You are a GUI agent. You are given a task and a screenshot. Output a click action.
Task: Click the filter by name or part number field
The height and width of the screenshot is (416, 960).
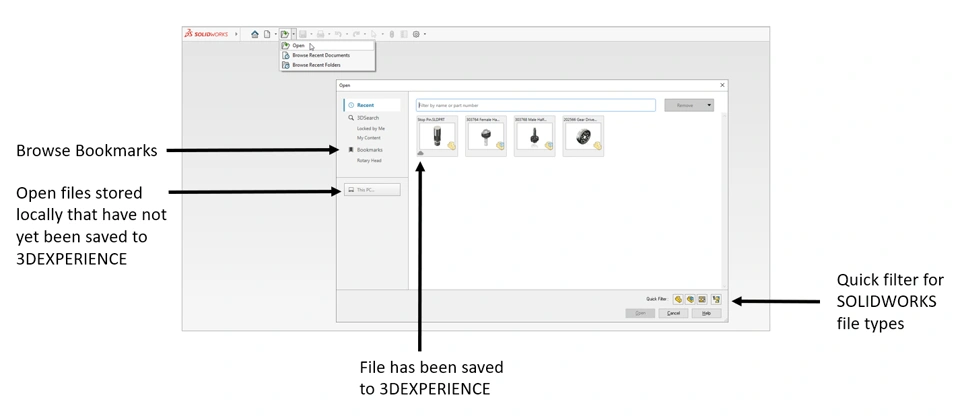click(x=536, y=105)
